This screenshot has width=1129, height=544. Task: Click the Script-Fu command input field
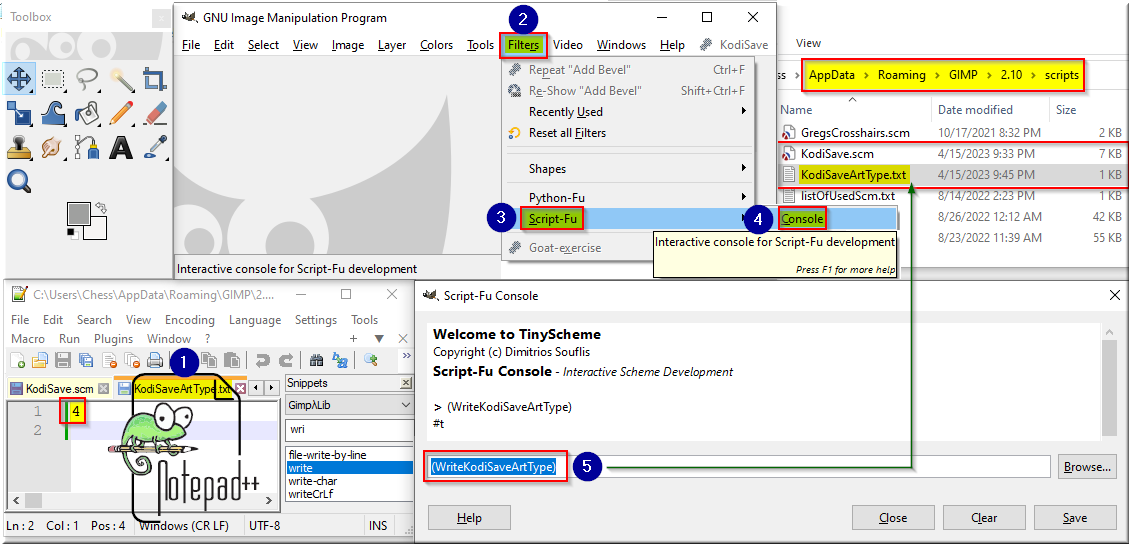point(740,466)
